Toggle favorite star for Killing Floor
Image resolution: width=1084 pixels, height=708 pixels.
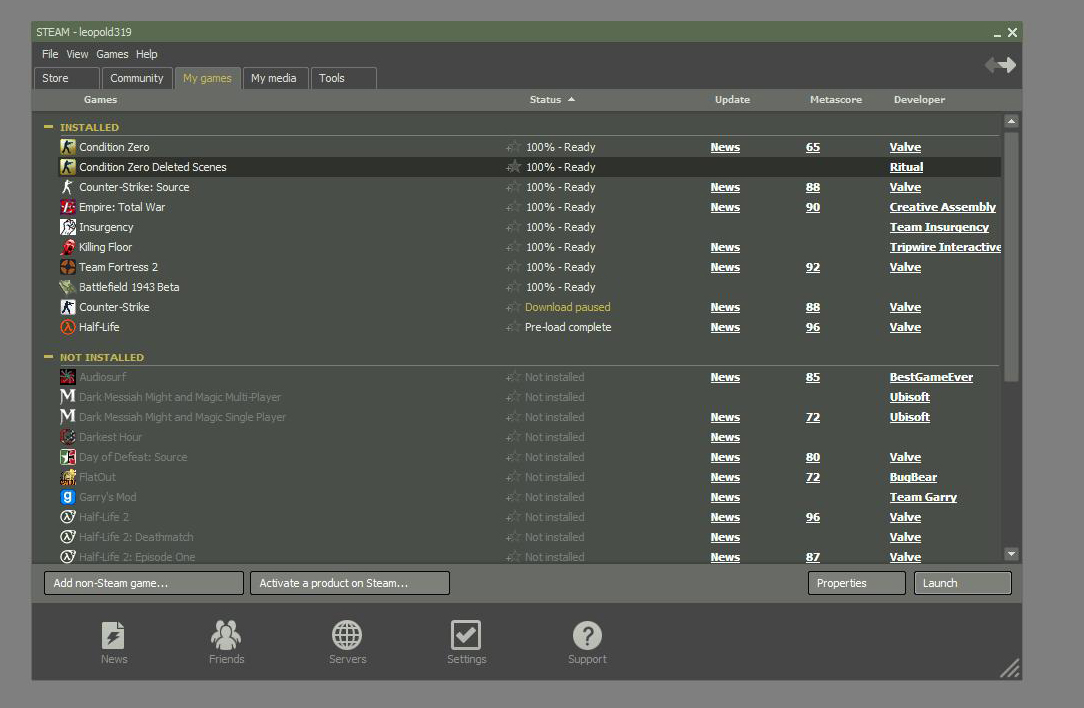tap(513, 248)
